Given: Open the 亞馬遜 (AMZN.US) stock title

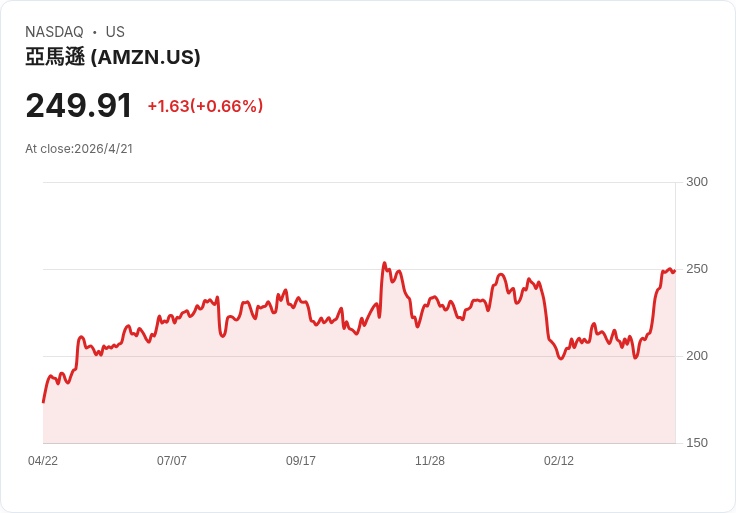Looking at the screenshot, I should pos(113,57).
